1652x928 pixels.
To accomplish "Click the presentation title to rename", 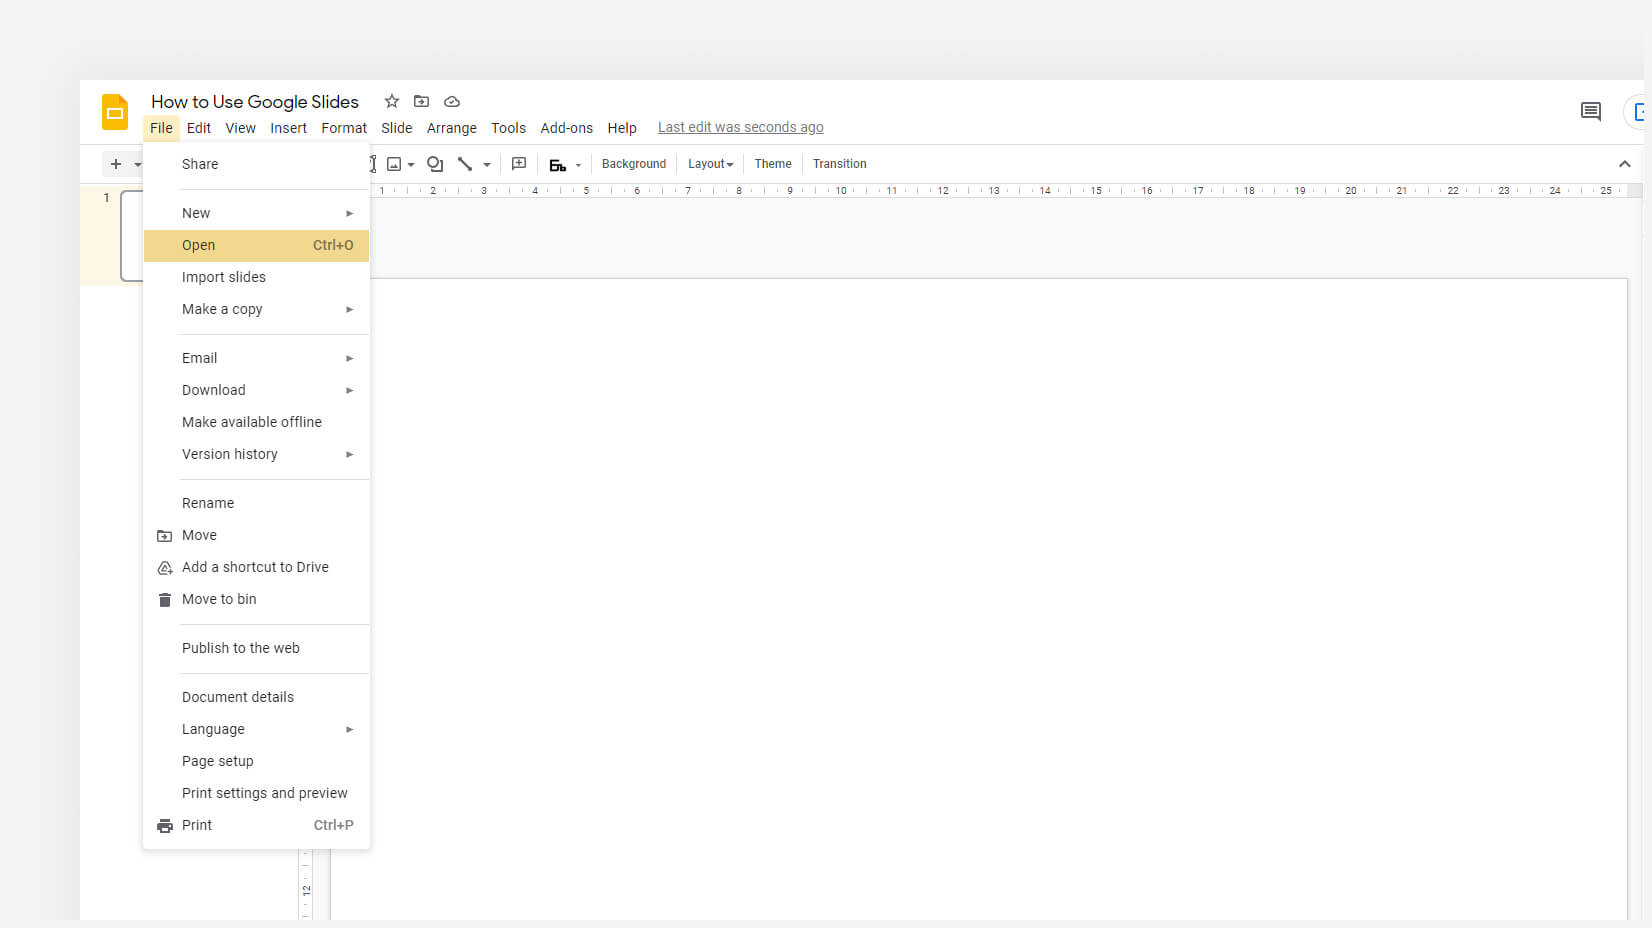I will tap(255, 102).
